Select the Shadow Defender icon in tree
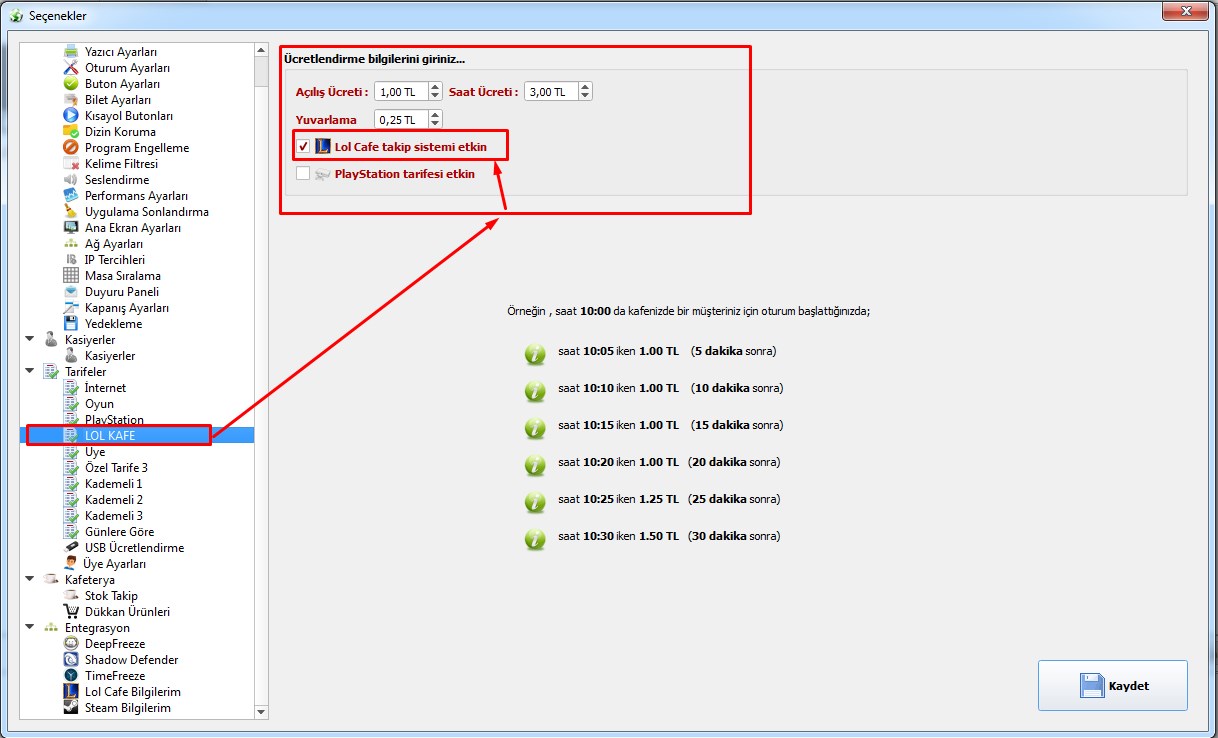The height and width of the screenshot is (738, 1218). pyautogui.click(x=71, y=660)
